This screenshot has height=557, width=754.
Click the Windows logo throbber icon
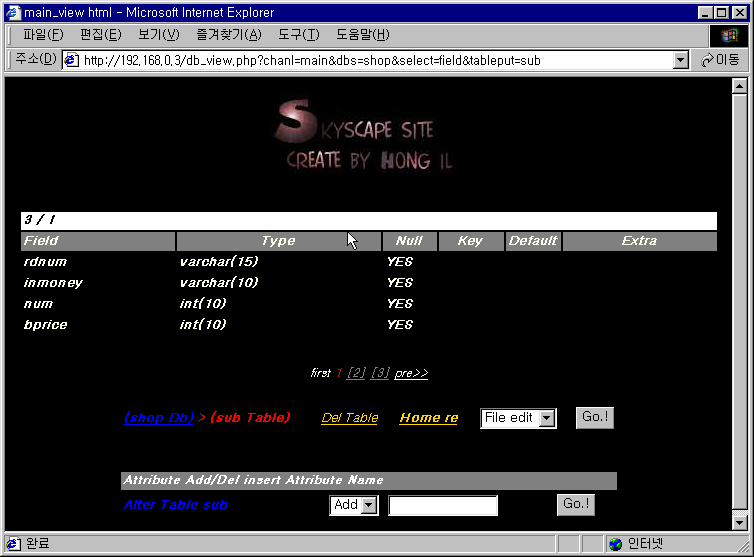click(x=729, y=35)
